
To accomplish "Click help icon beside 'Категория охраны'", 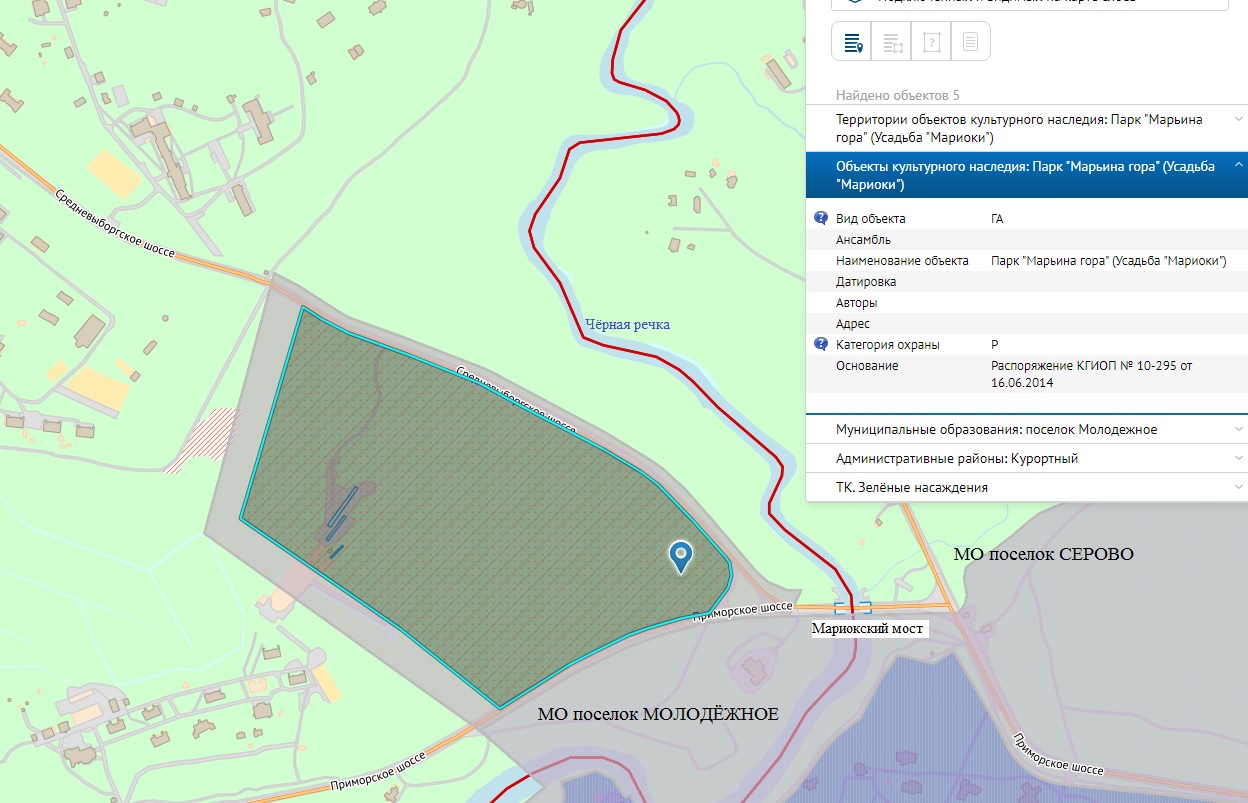I will [821, 344].
